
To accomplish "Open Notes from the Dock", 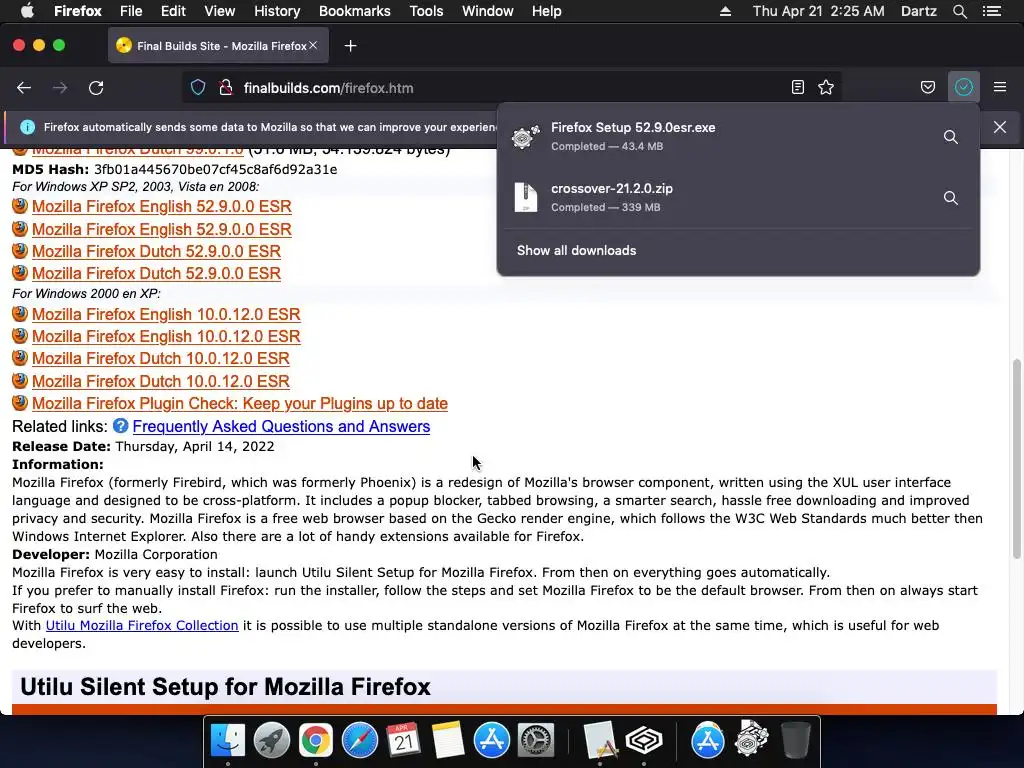I will (448, 740).
